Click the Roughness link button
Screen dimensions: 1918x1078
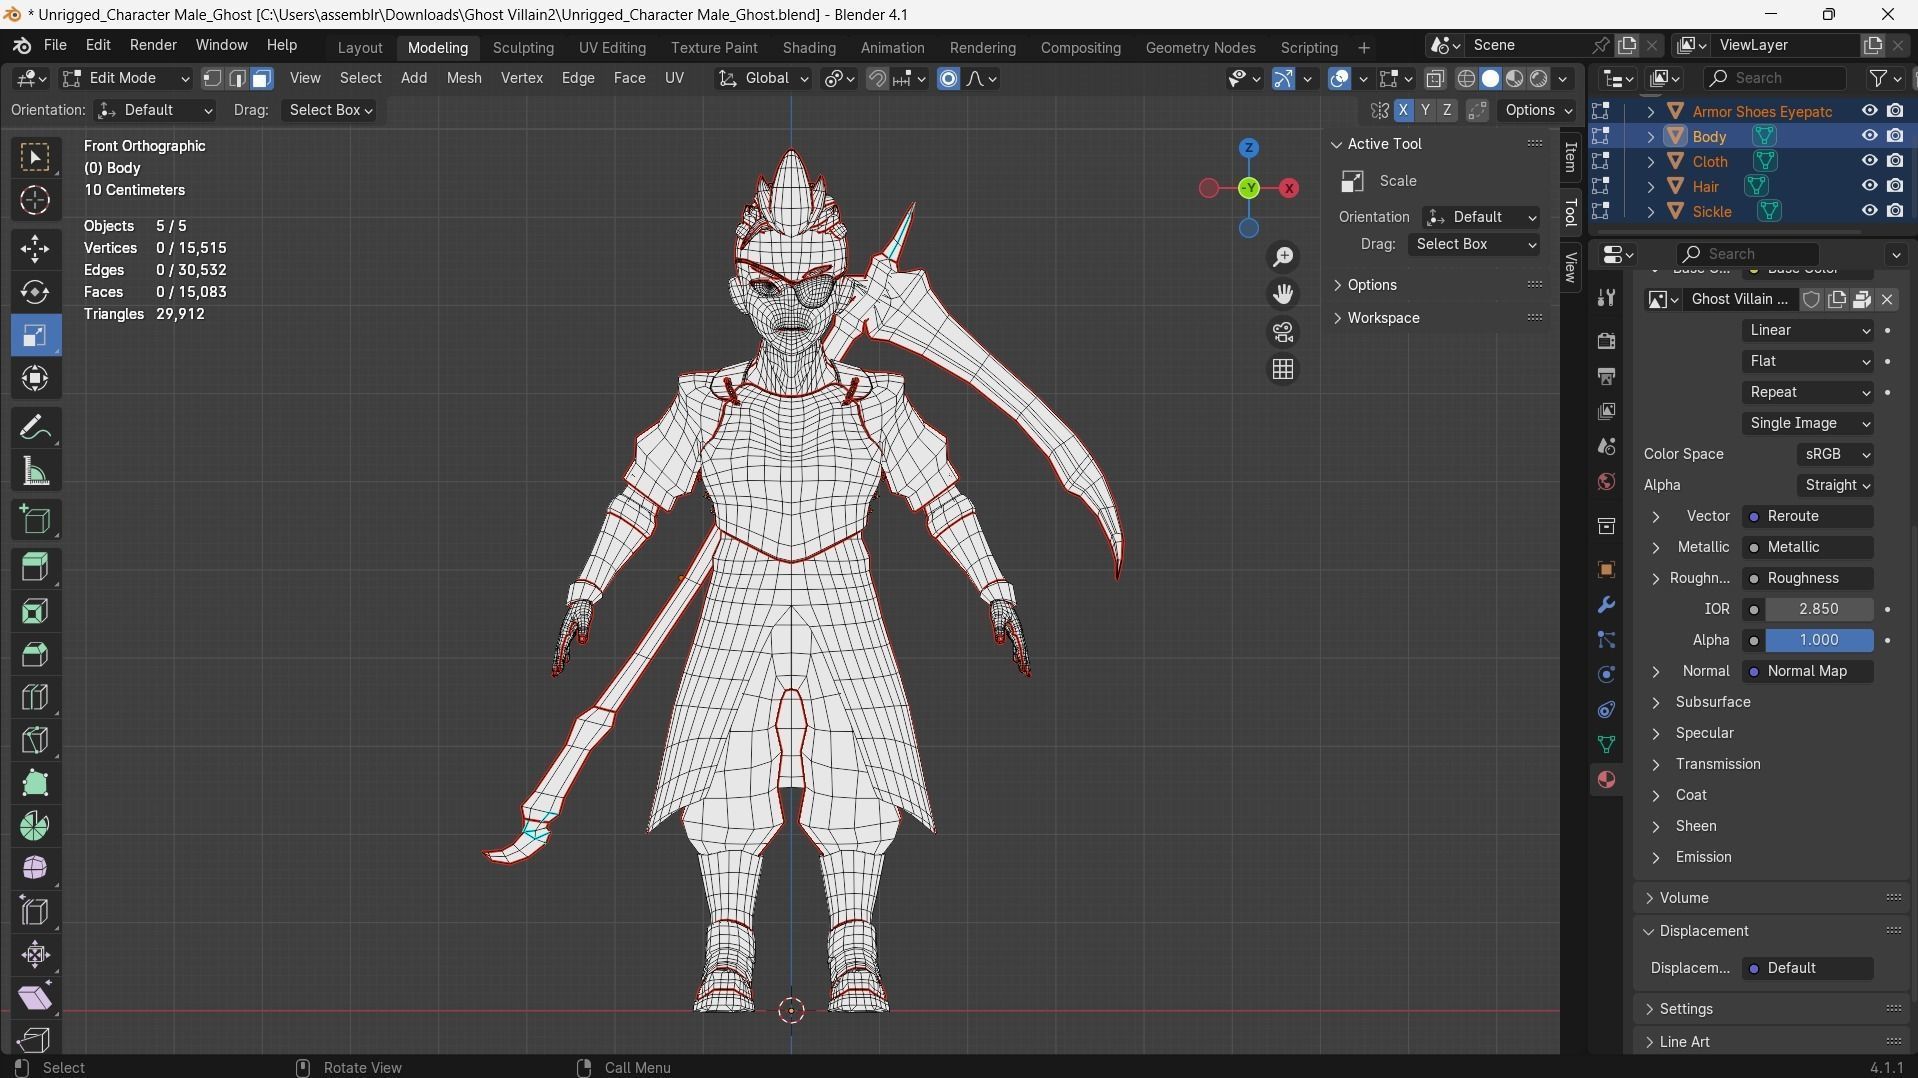point(1808,579)
